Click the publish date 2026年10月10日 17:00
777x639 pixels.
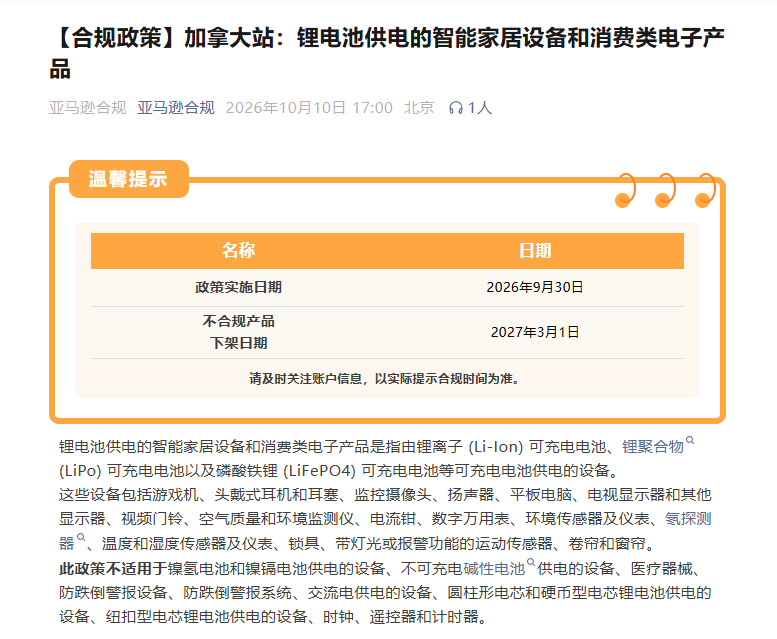pyautogui.click(x=309, y=107)
